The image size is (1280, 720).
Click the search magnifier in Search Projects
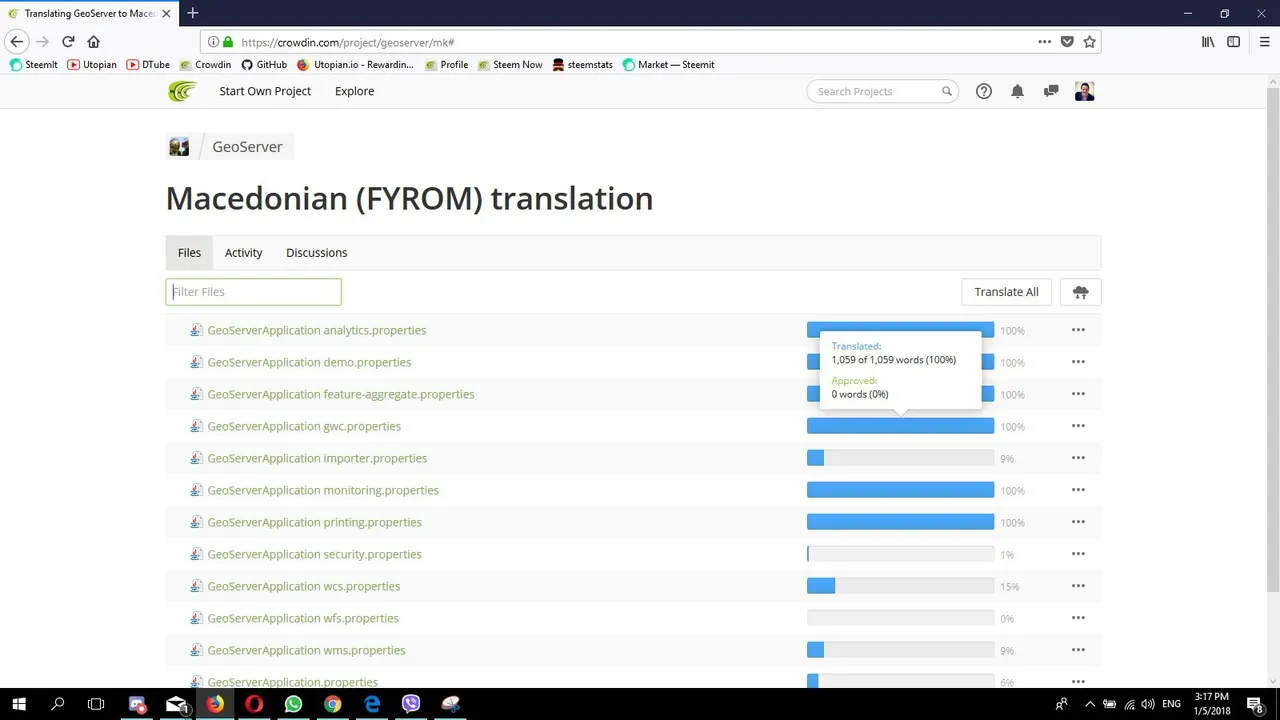tap(946, 91)
